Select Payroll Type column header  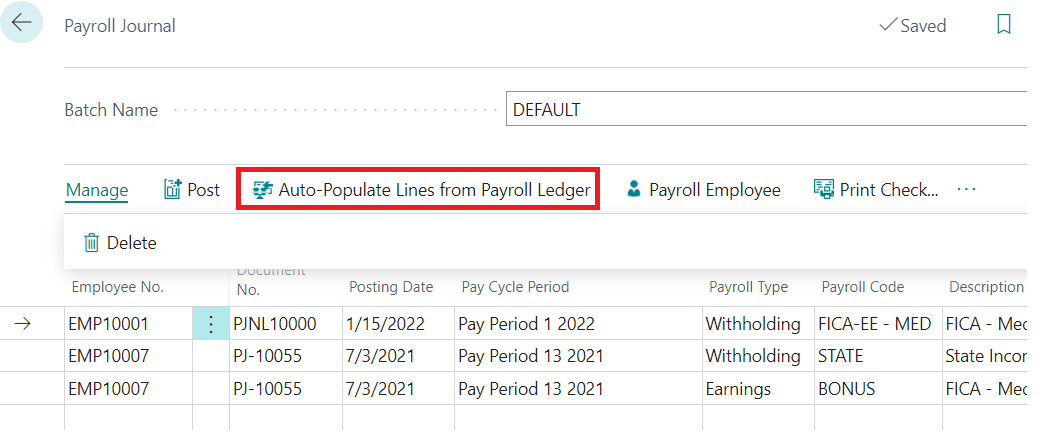pos(748,287)
